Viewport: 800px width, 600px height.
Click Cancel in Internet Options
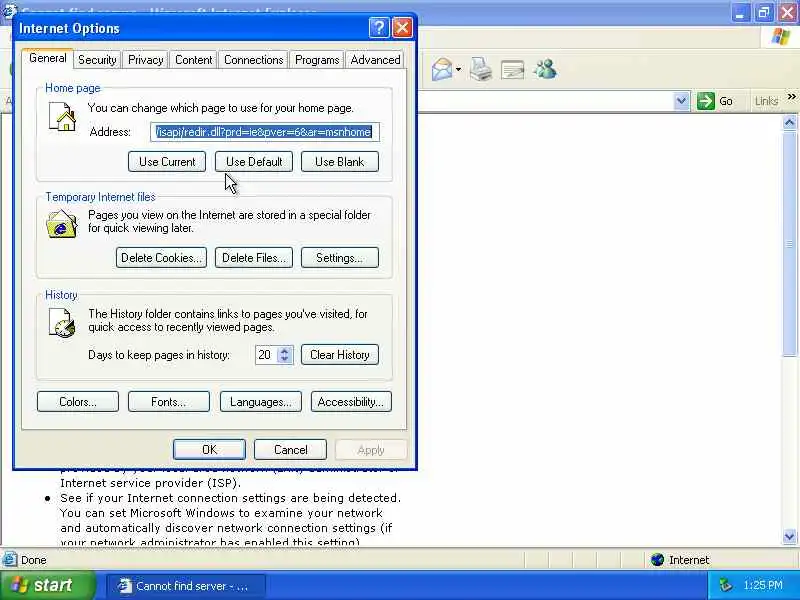(x=290, y=449)
